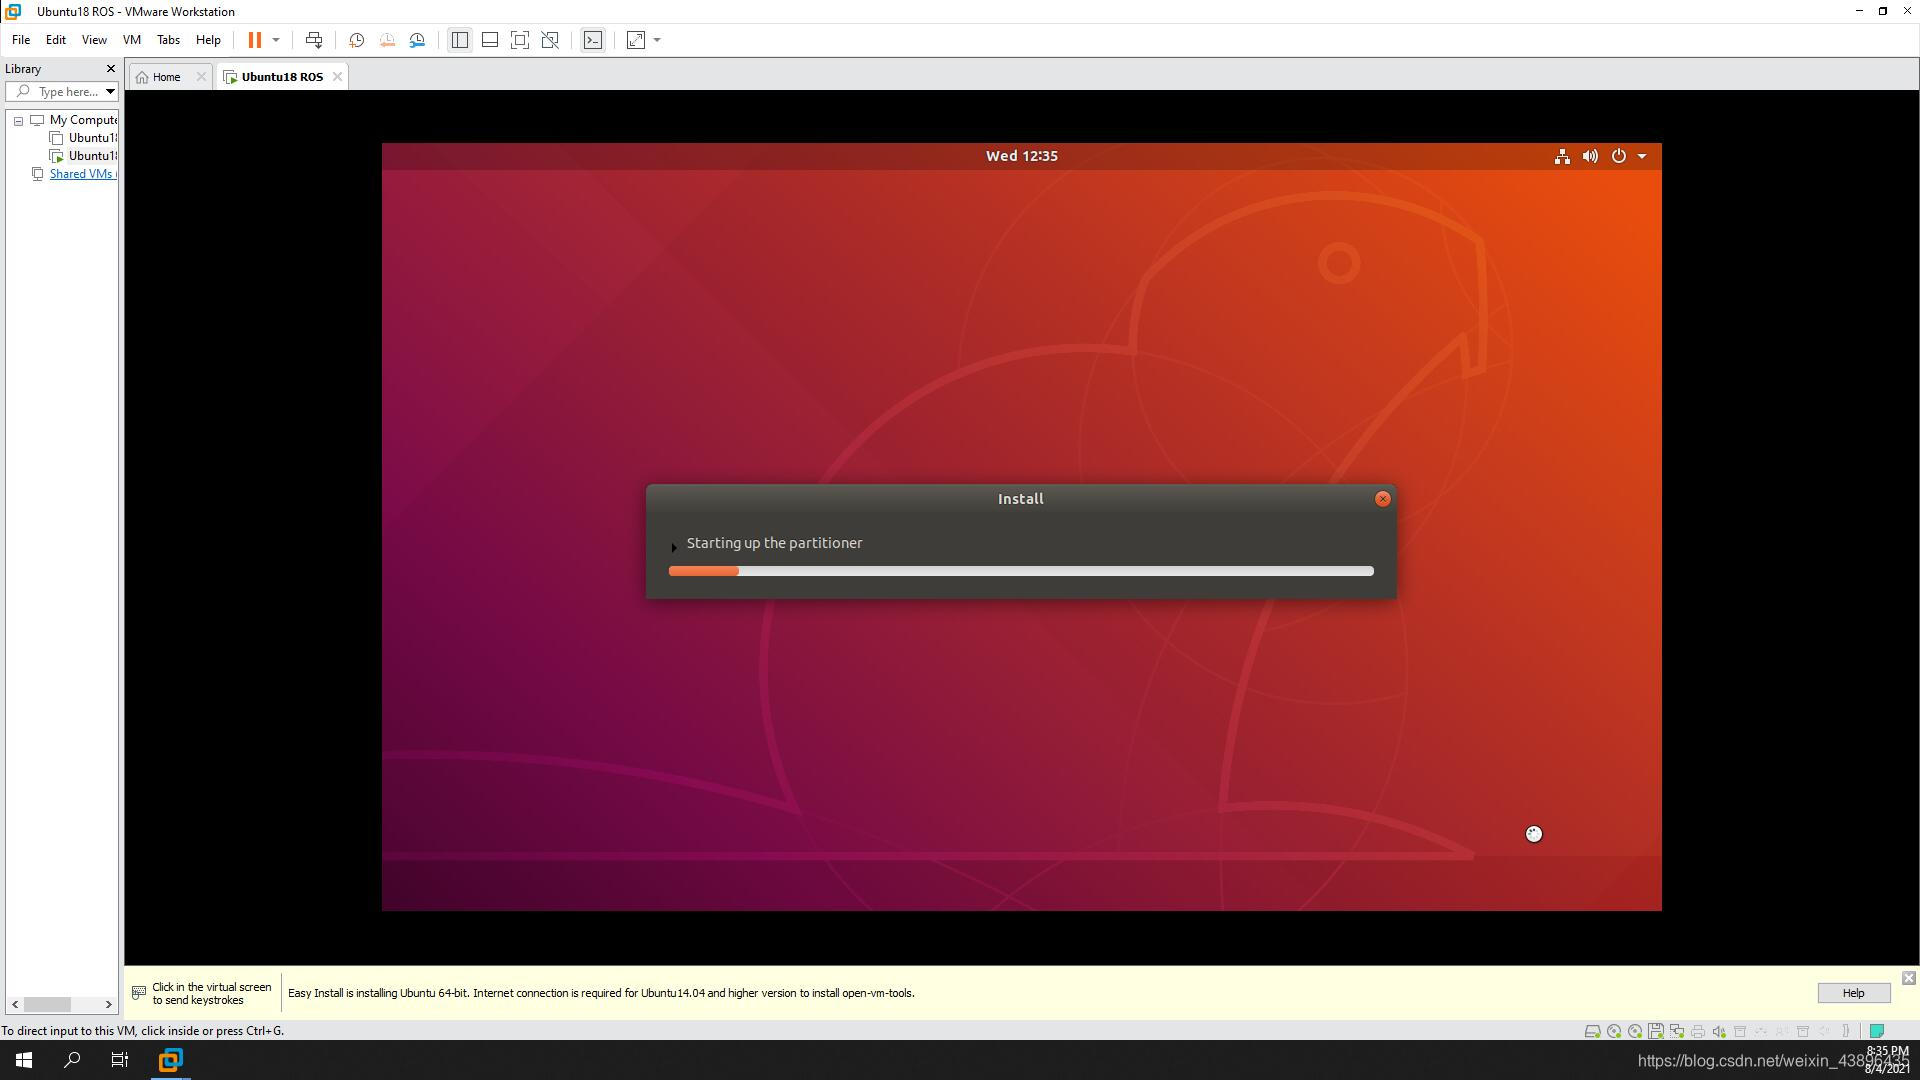Close the Easy Install notification bar

(1908, 978)
